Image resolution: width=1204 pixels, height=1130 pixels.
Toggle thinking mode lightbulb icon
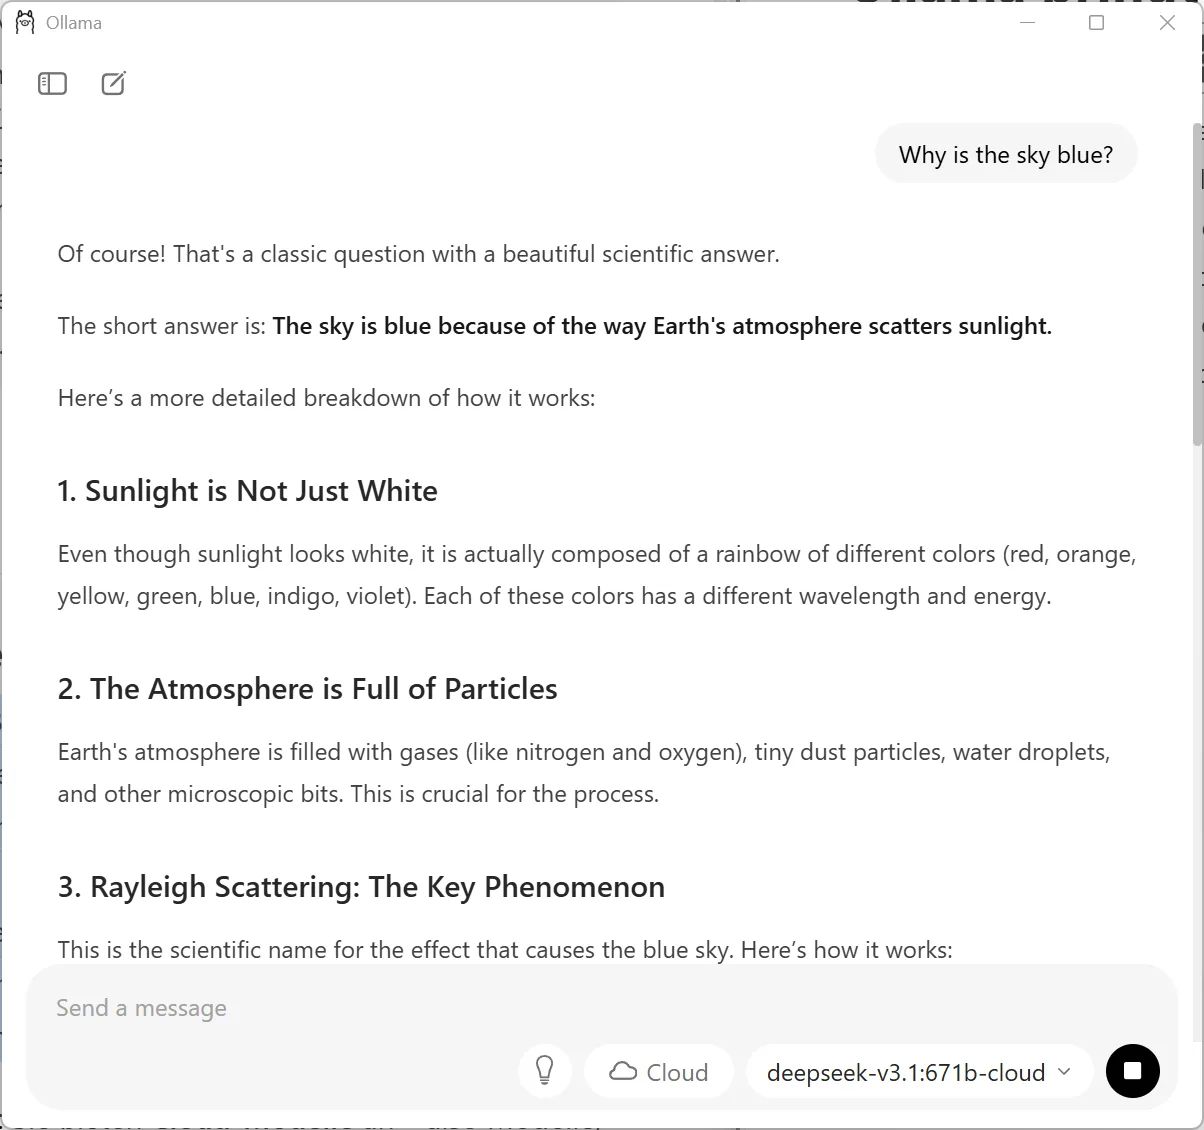point(545,1071)
